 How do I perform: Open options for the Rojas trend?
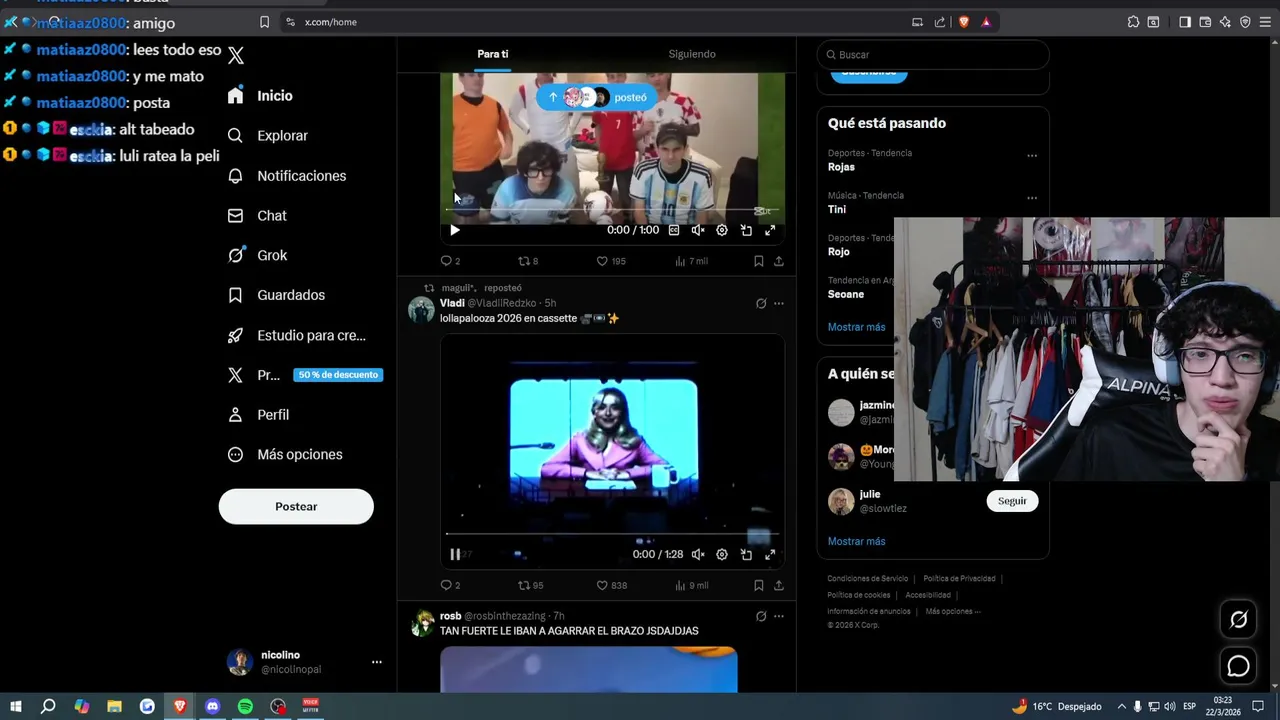pyautogui.click(x=1032, y=156)
